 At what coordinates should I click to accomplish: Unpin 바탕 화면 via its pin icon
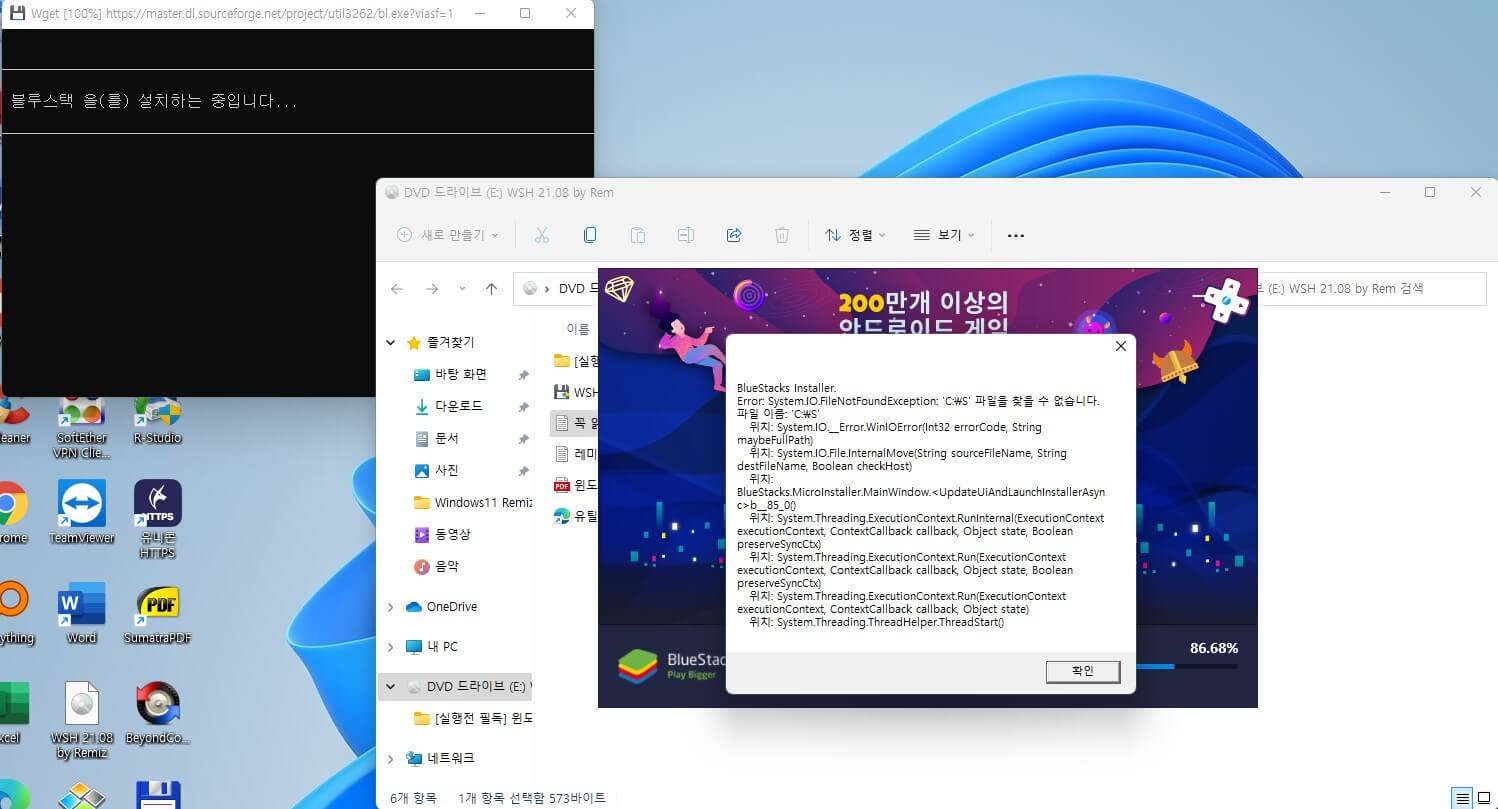523,375
